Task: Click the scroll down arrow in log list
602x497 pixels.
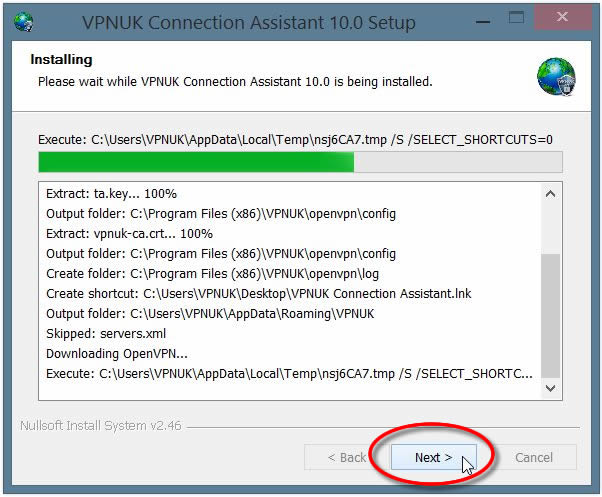Action: tap(550, 388)
